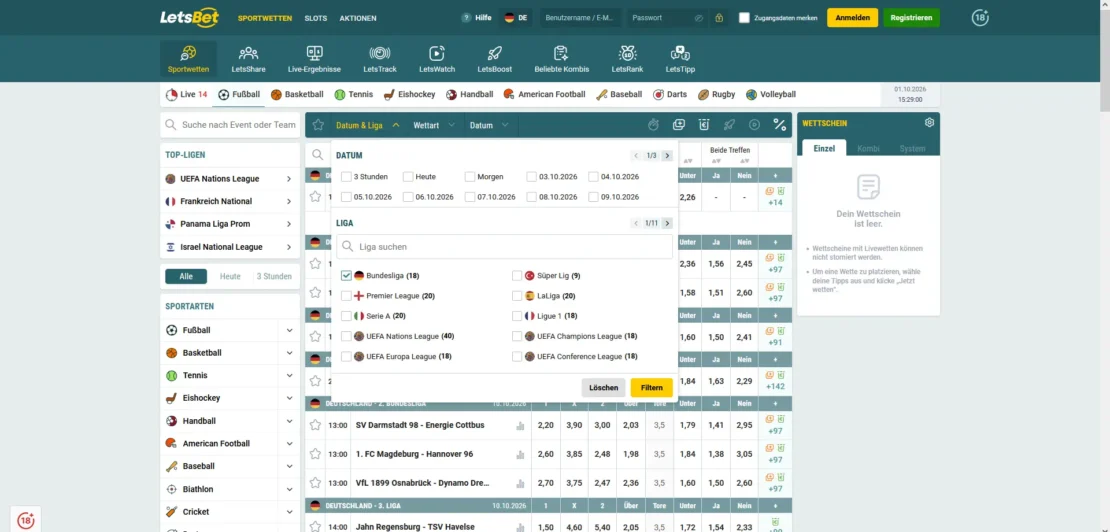Click the LetsBet logo

coord(189,18)
